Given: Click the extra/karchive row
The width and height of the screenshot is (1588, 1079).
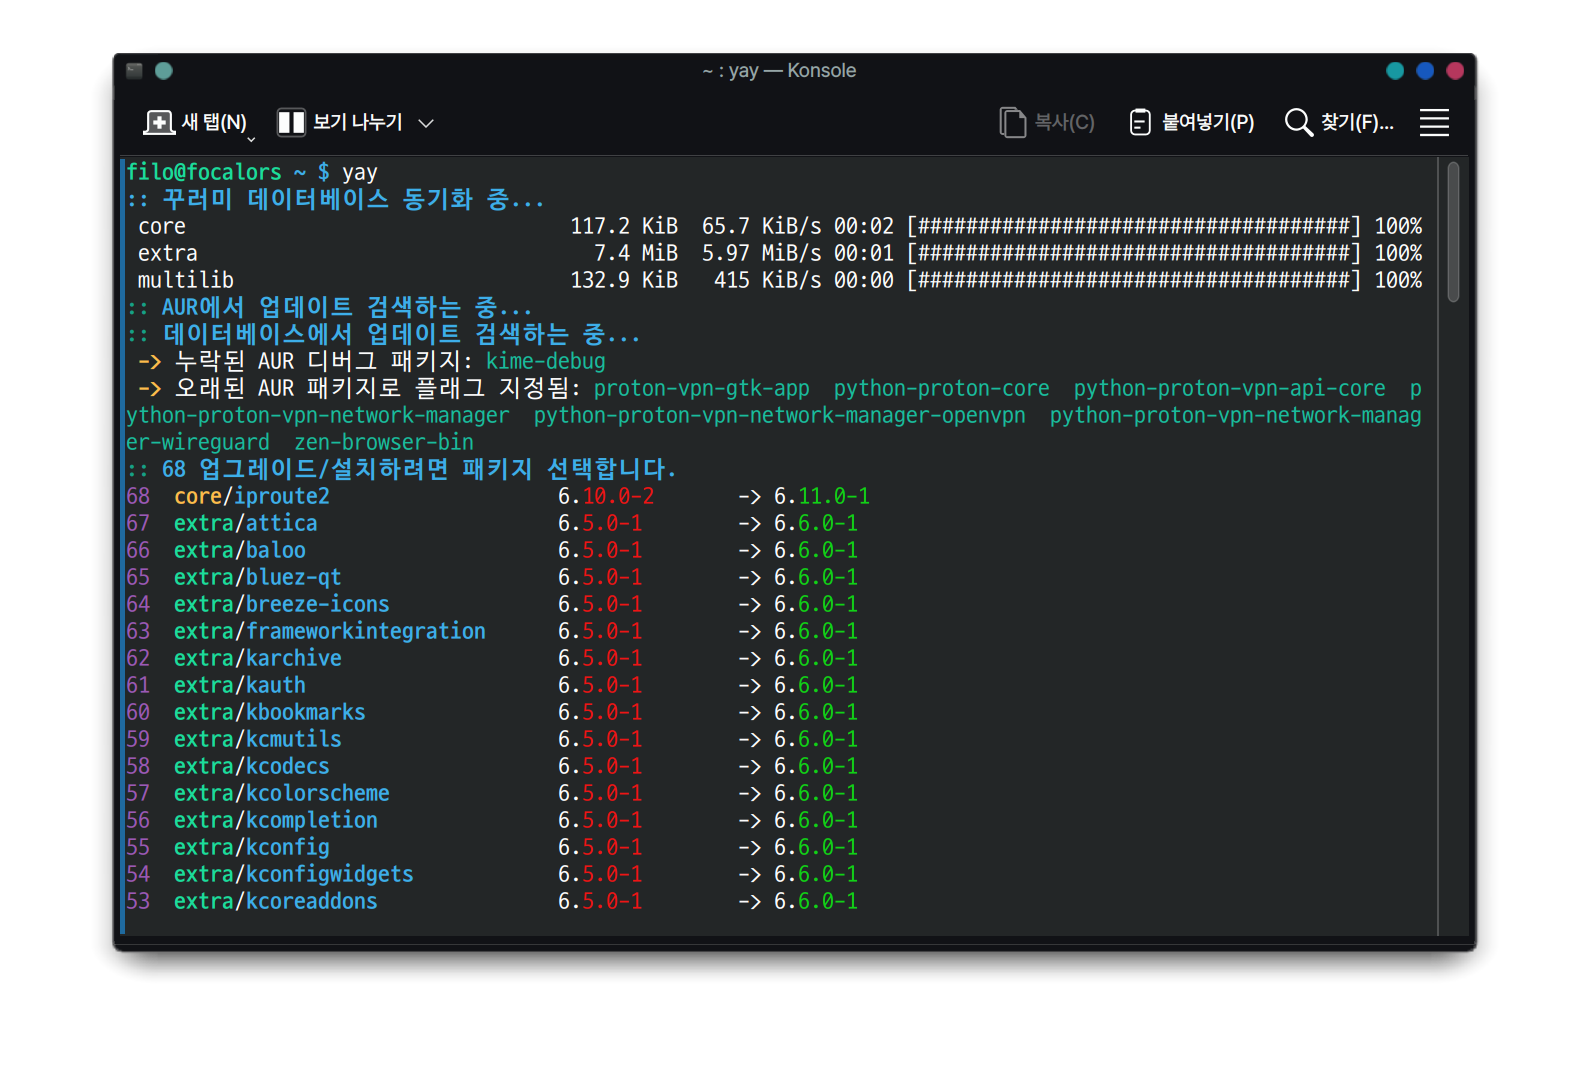Looking at the screenshot, I should [x=492, y=658].
